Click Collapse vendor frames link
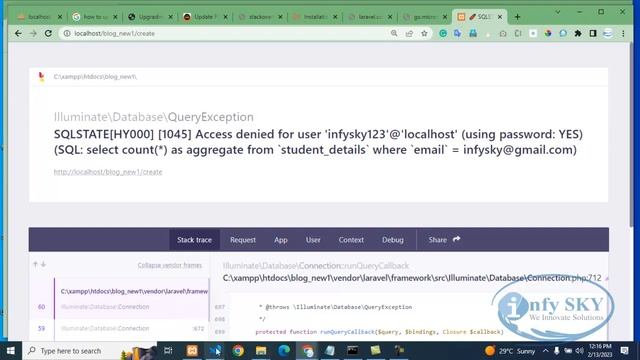The width and height of the screenshot is (640, 360). click(x=169, y=265)
